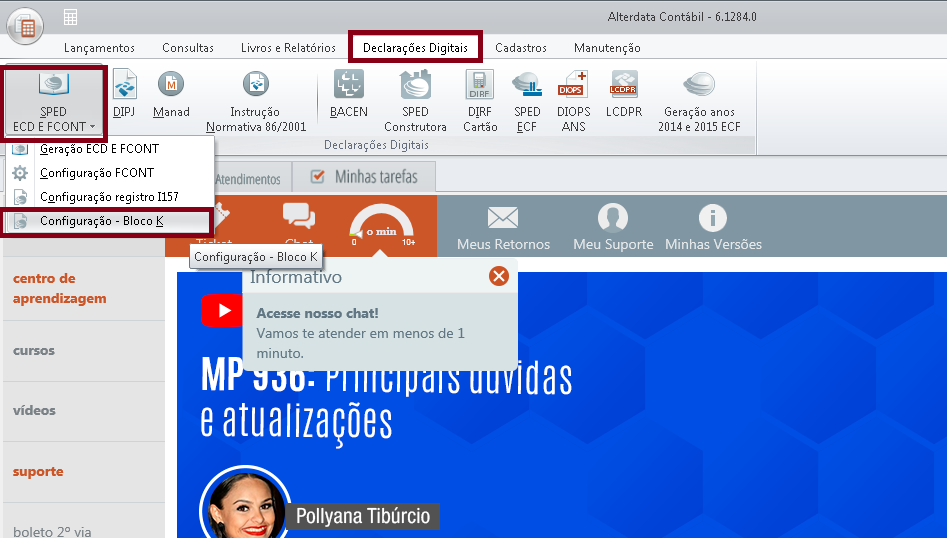Image resolution: width=947 pixels, height=538 pixels.
Task: Open SPED Construtora
Action: (x=416, y=101)
